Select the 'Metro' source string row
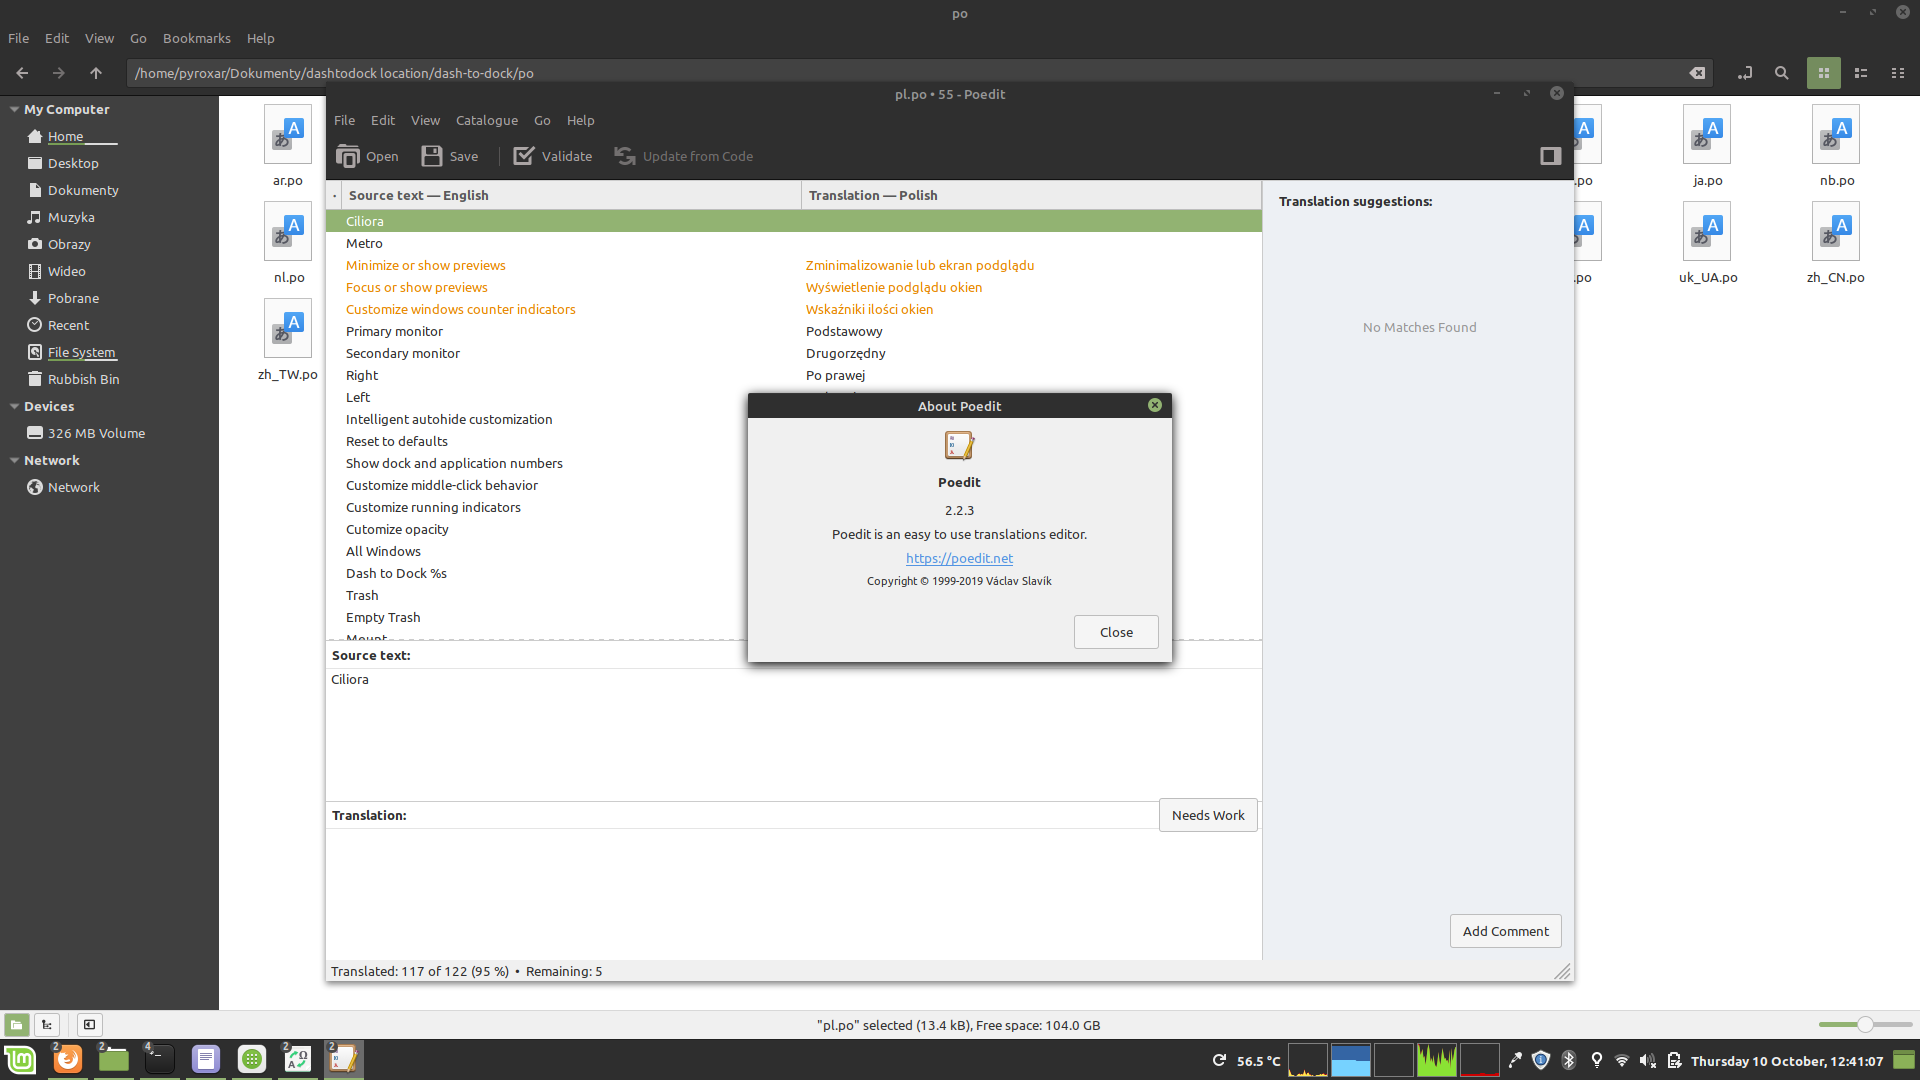This screenshot has width=1920, height=1080. click(794, 243)
